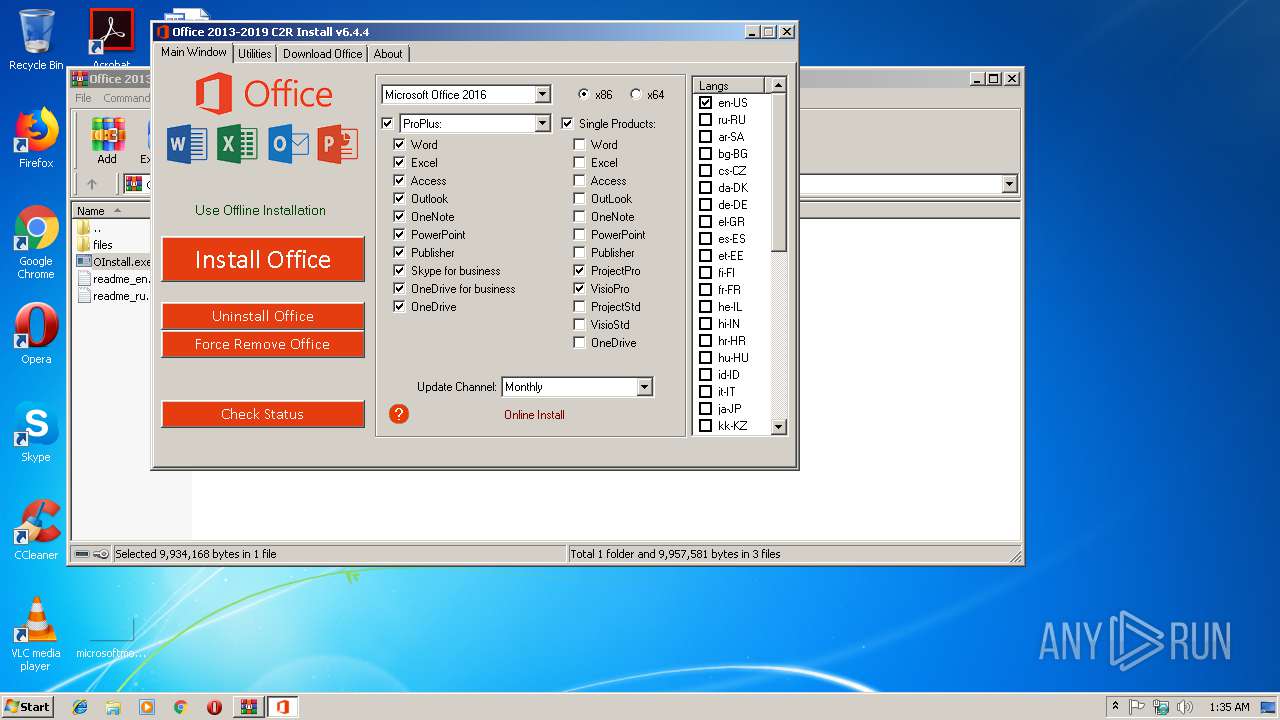Image resolution: width=1280 pixels, height=720 pixels.
Task: Switch to Office installer taskbar button
Action: coord(282,707)
